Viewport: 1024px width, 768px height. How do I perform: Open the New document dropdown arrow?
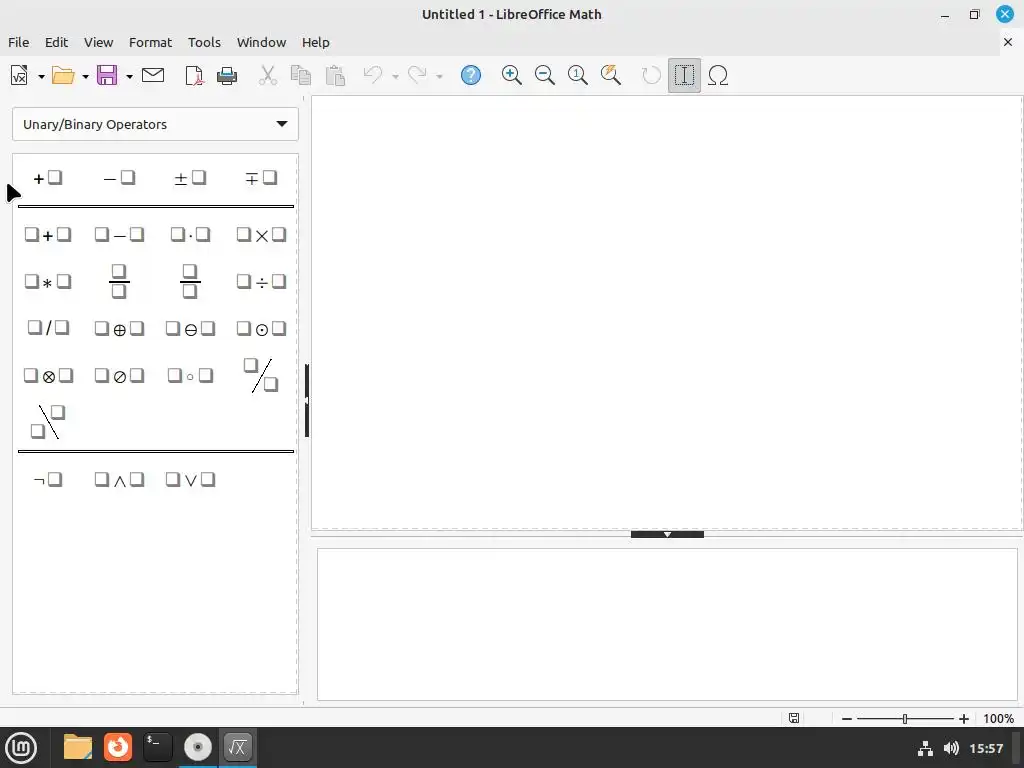pyautogui.click(x=41, y=76)
